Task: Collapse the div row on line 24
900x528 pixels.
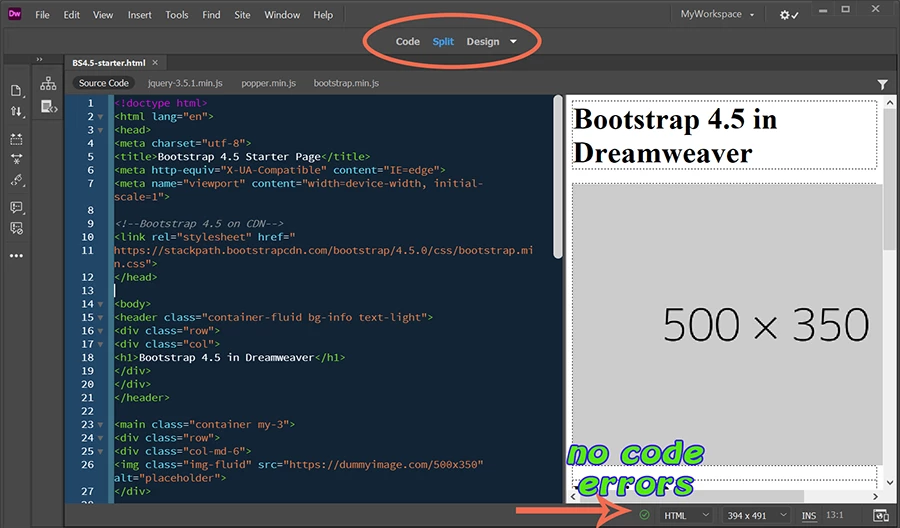Action: [x=100, y=438]
